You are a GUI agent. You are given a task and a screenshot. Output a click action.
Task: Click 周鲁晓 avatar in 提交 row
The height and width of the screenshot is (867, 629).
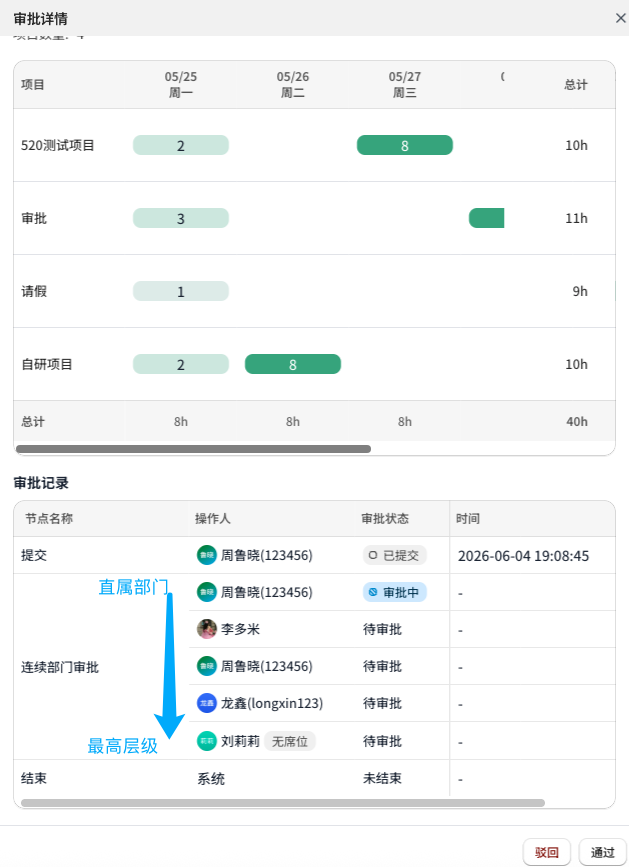[x=207, y=555]
